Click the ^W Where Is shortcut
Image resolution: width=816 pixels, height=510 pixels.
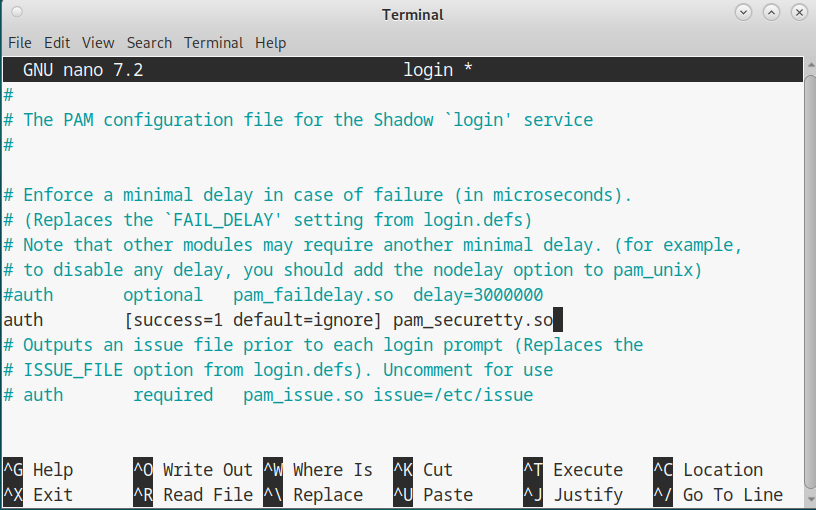pos(318,470)
